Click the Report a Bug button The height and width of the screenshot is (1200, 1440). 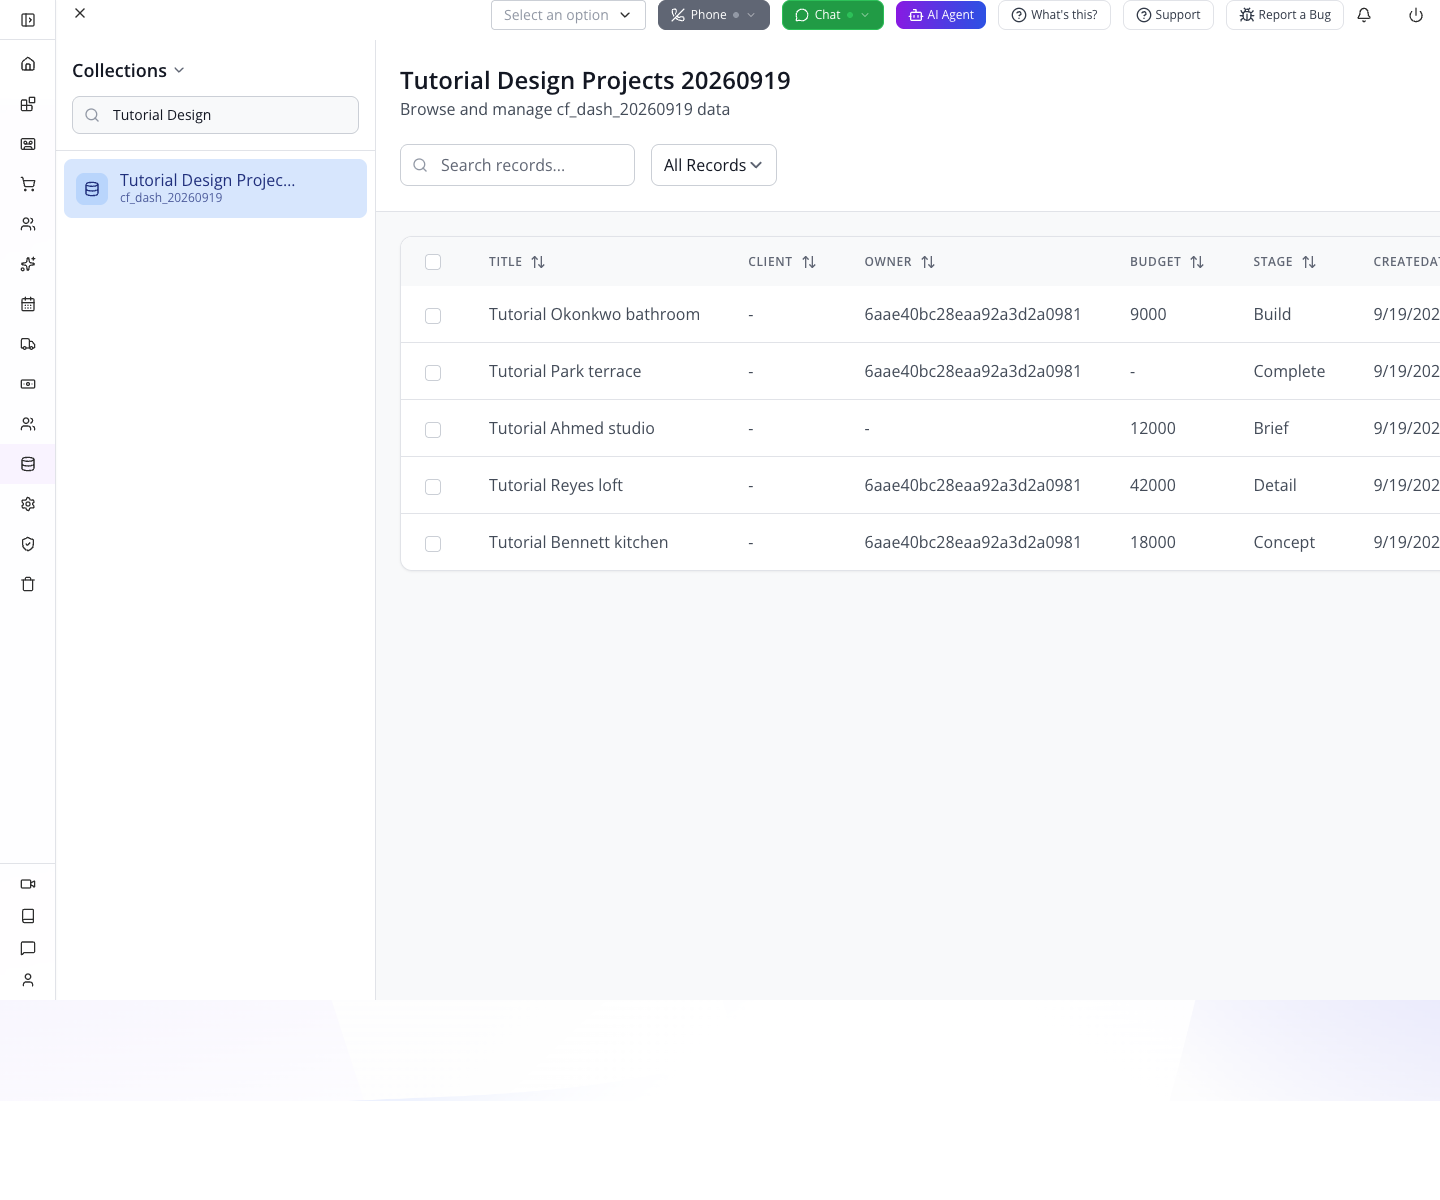(x=1285, y=15)
